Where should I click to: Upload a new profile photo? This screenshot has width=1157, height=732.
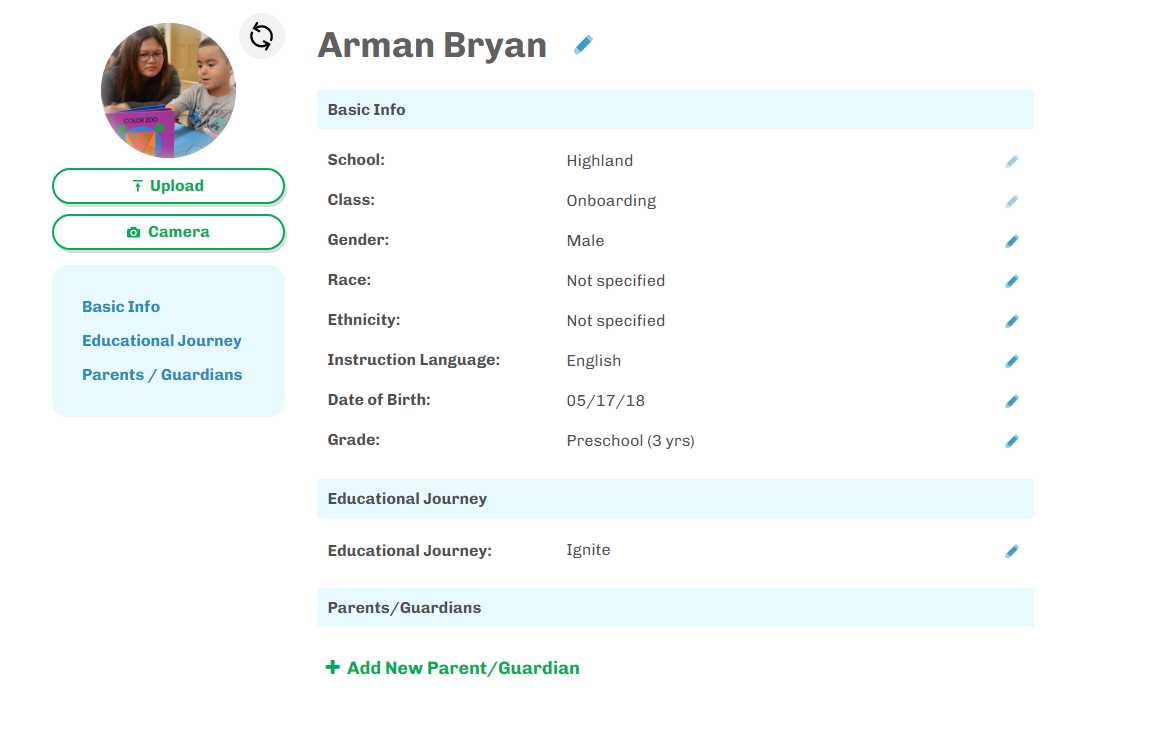pos(168,186)
